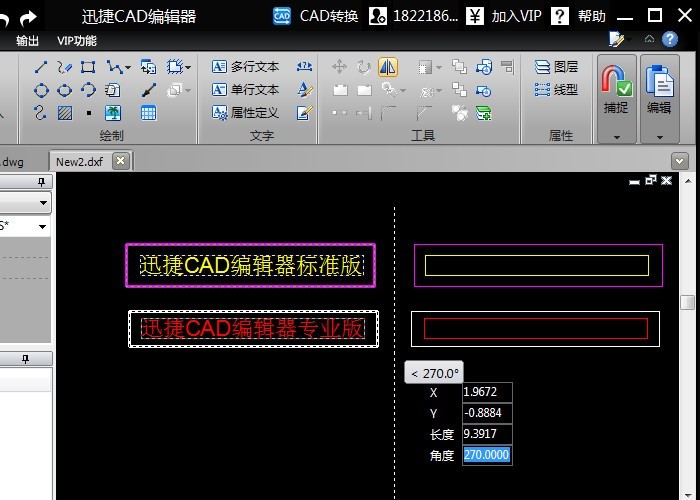Image resolution: width=700 pixels, height=500 pixels.
Task: Click the CAD转换 converter icon
Action: point(281,17)
